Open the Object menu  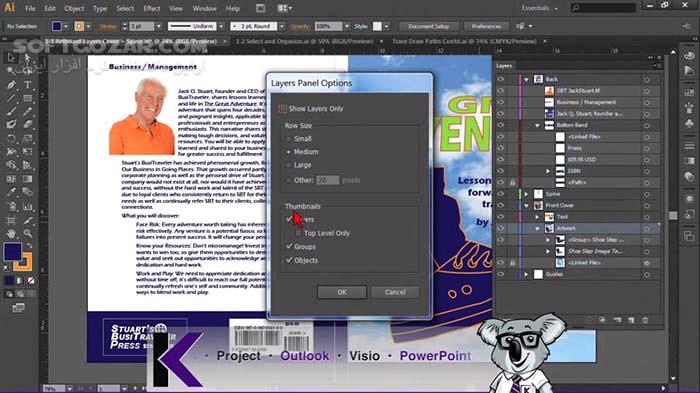pos(74,8)
